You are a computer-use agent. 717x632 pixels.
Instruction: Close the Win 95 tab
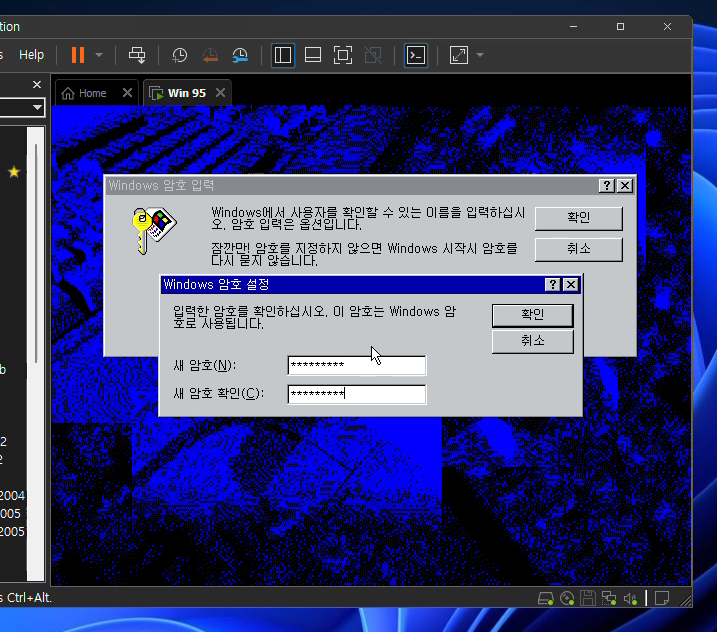tap(220, 93)
